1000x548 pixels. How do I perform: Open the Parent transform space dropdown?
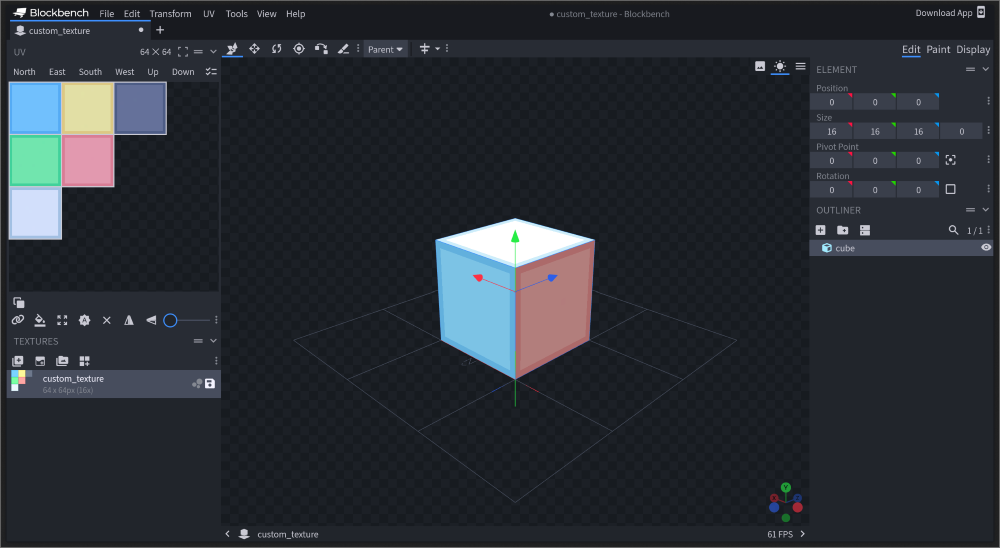[385, 49]
